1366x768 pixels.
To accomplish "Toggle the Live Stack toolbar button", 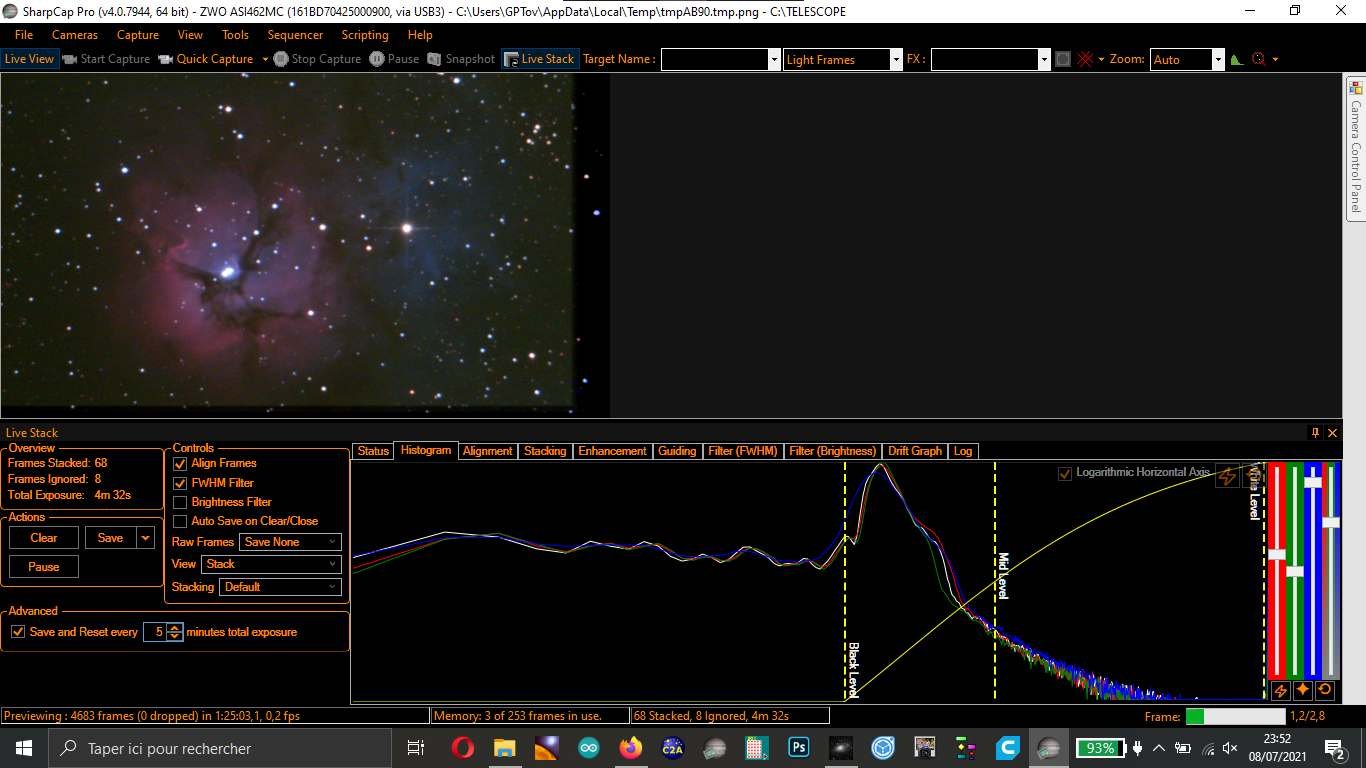I will pyautogui.click(x=539, y=59).
